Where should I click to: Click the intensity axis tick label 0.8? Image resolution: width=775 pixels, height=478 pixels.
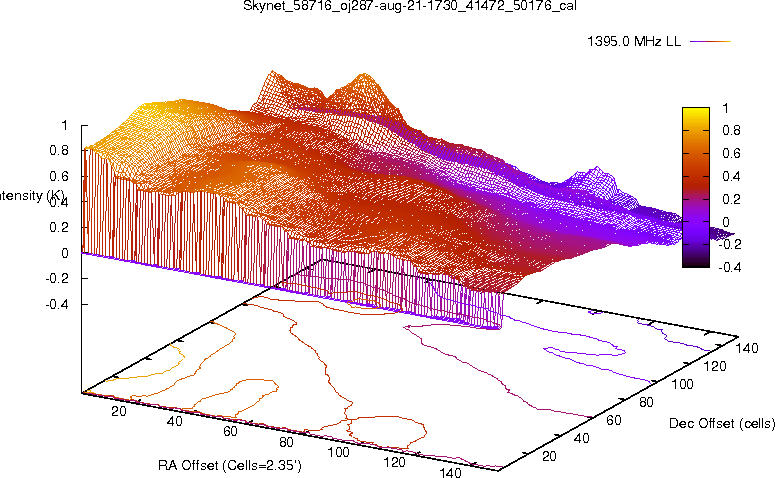click(59, 151)
